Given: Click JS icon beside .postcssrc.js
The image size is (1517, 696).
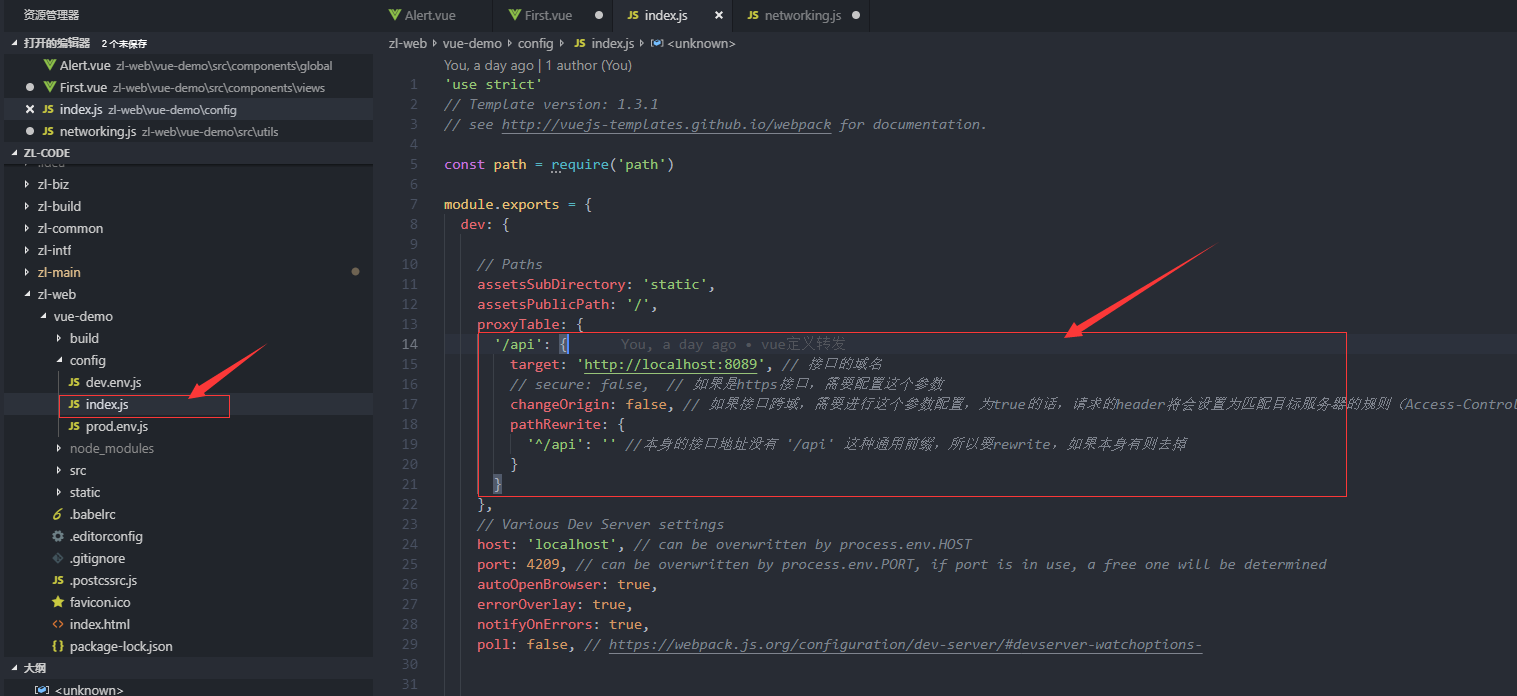Looking at the screenshot, I should (x=58, y=580).
